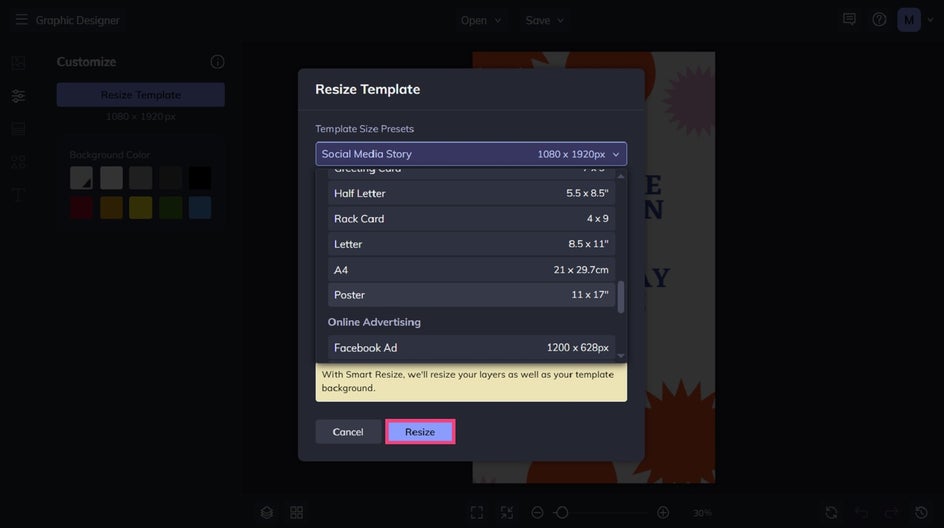This screenshot has height=528, width=944.
Task: Select the image manager sidebar icon
Action: 18,63
